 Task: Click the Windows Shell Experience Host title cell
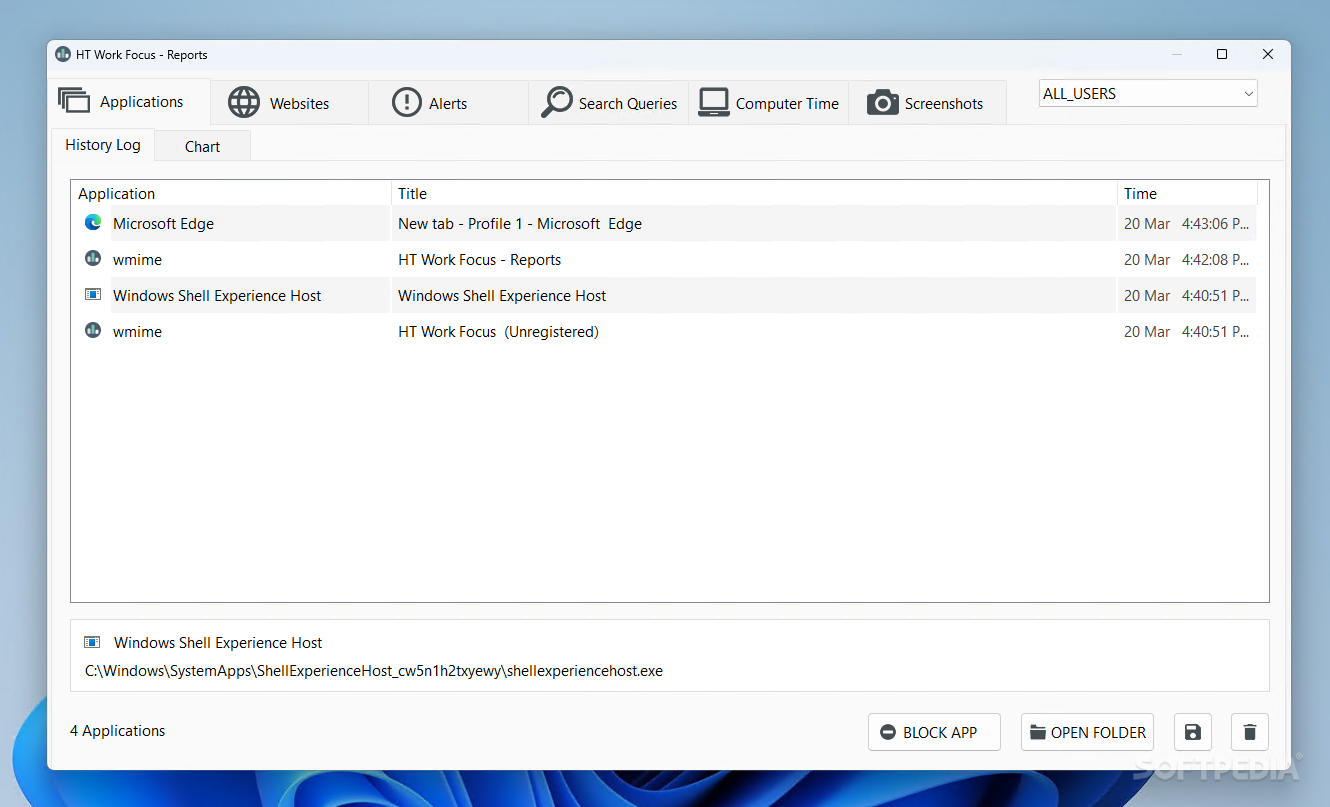502,296
